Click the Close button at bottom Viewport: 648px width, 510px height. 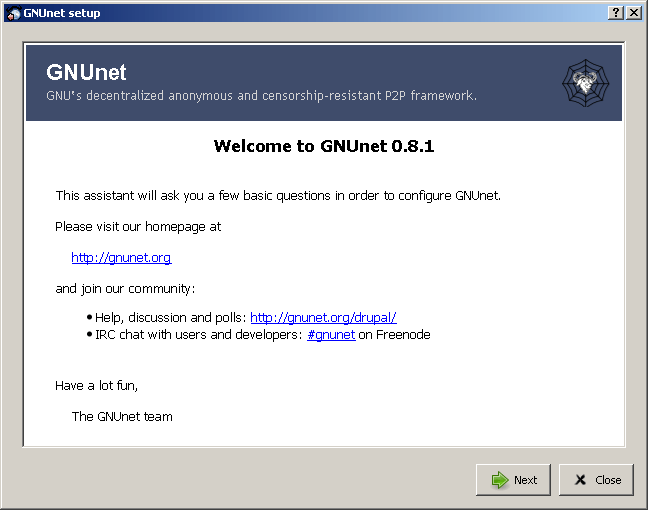[596, 479]
